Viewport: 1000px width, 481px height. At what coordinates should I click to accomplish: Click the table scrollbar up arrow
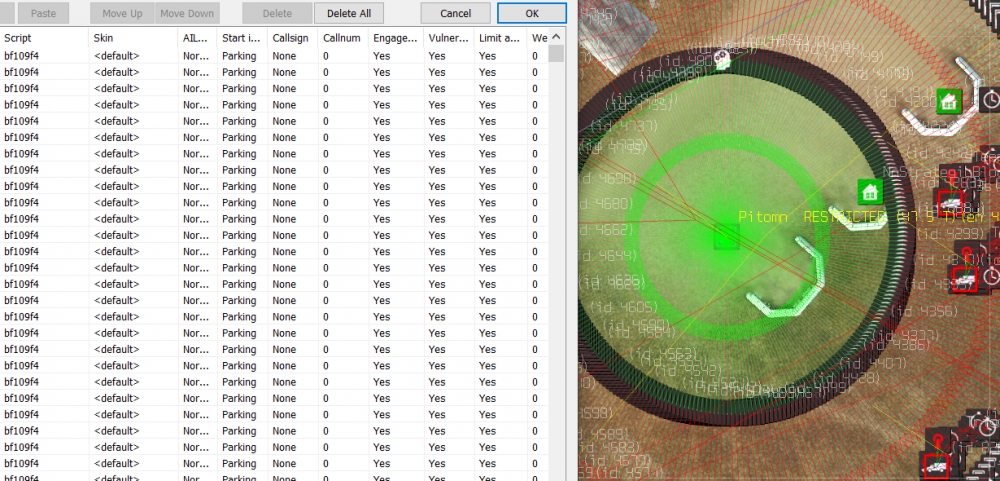point(556,37)
